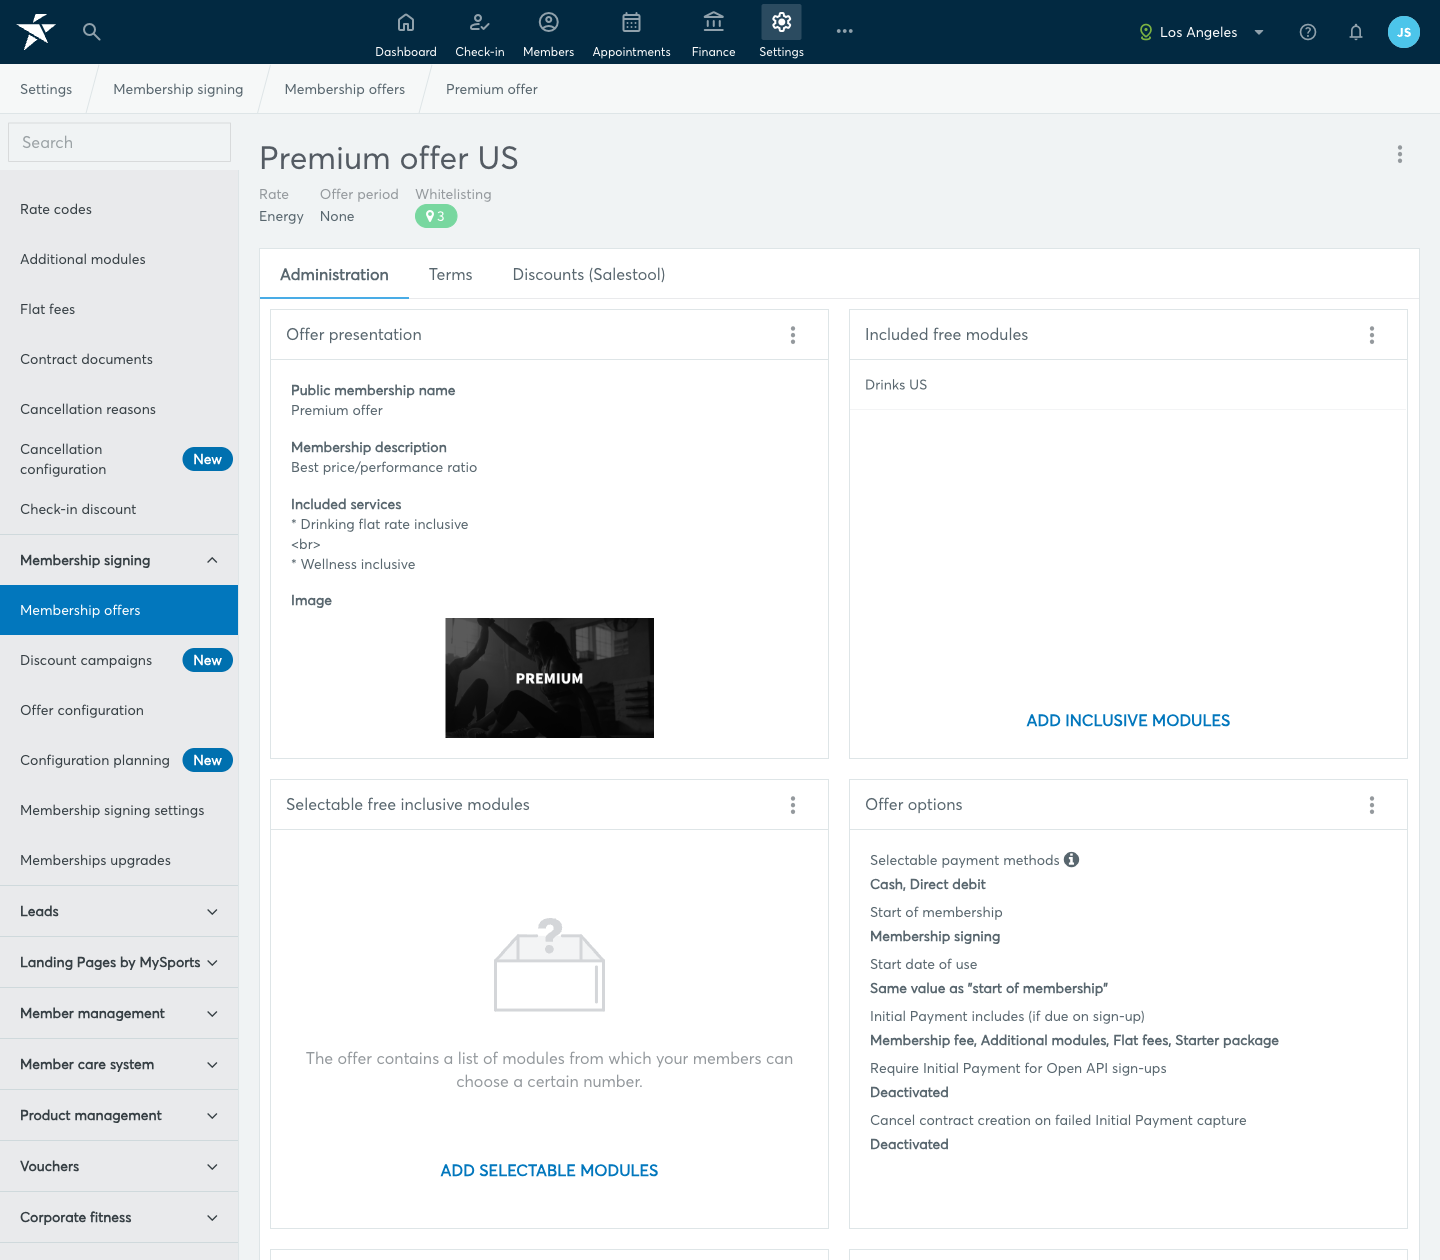
Task: Open Check-in discount in sidebar
Action: [x=119, y=509]
